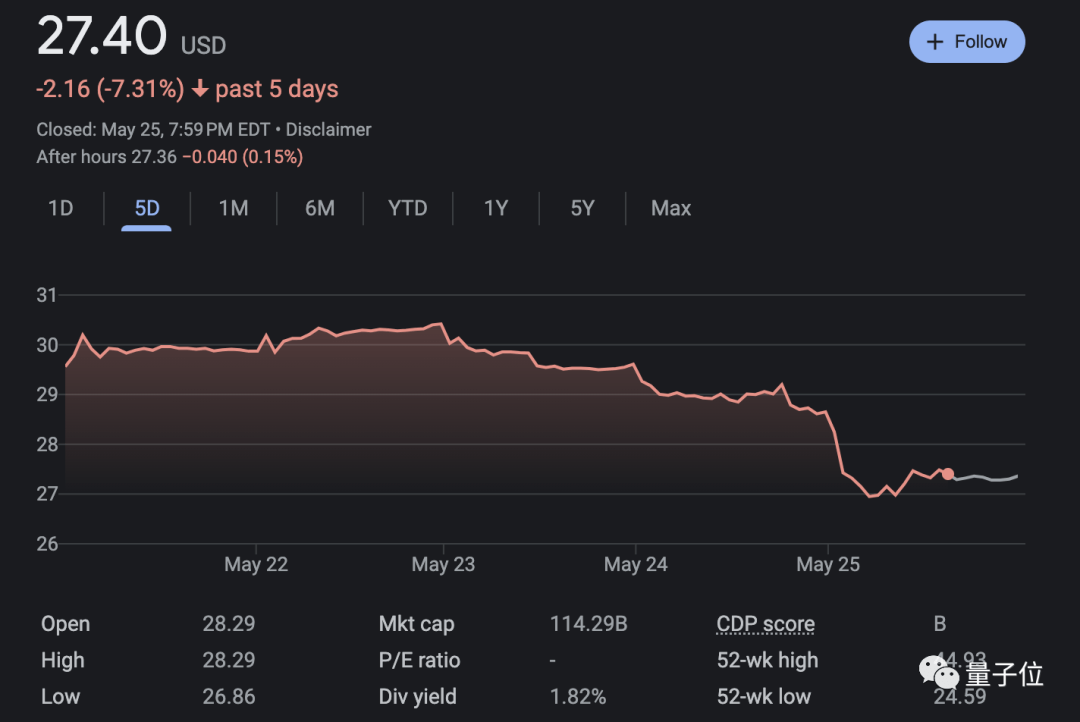1080x722 pixels.
Task: Switch to the 6M chart range
Action: [320, 208]
